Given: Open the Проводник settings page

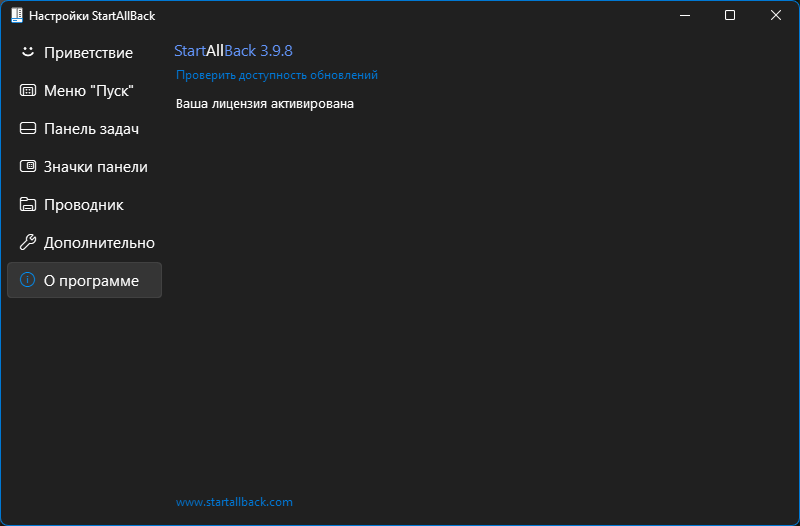Looking at the screenshot, I should click(84, 204).
